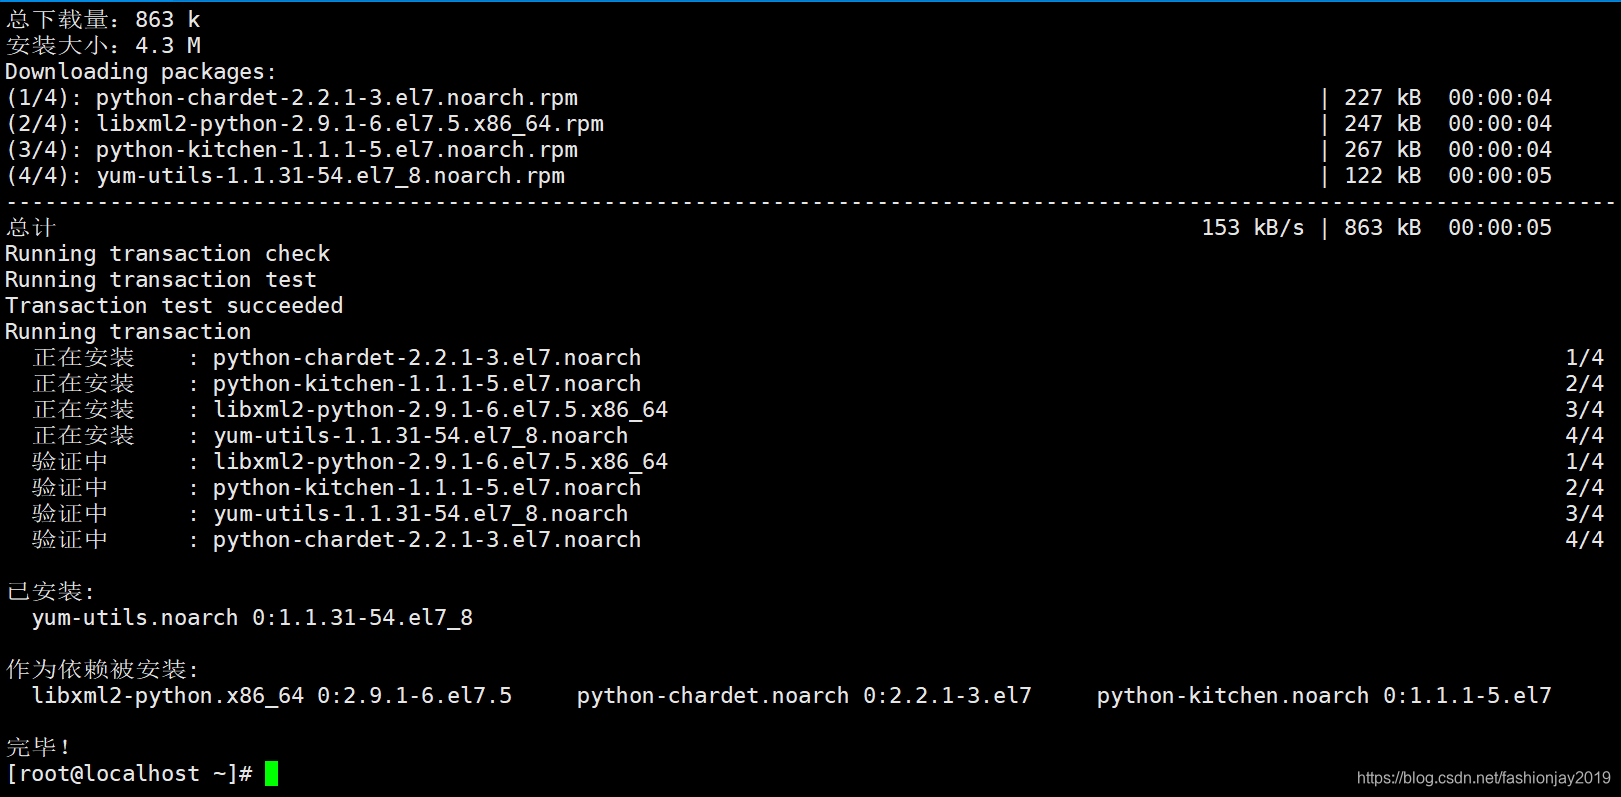This screenshot has width=1621, height=797.
Task: Click '总下载量: 863 k' line
Action: click(103, 20)
